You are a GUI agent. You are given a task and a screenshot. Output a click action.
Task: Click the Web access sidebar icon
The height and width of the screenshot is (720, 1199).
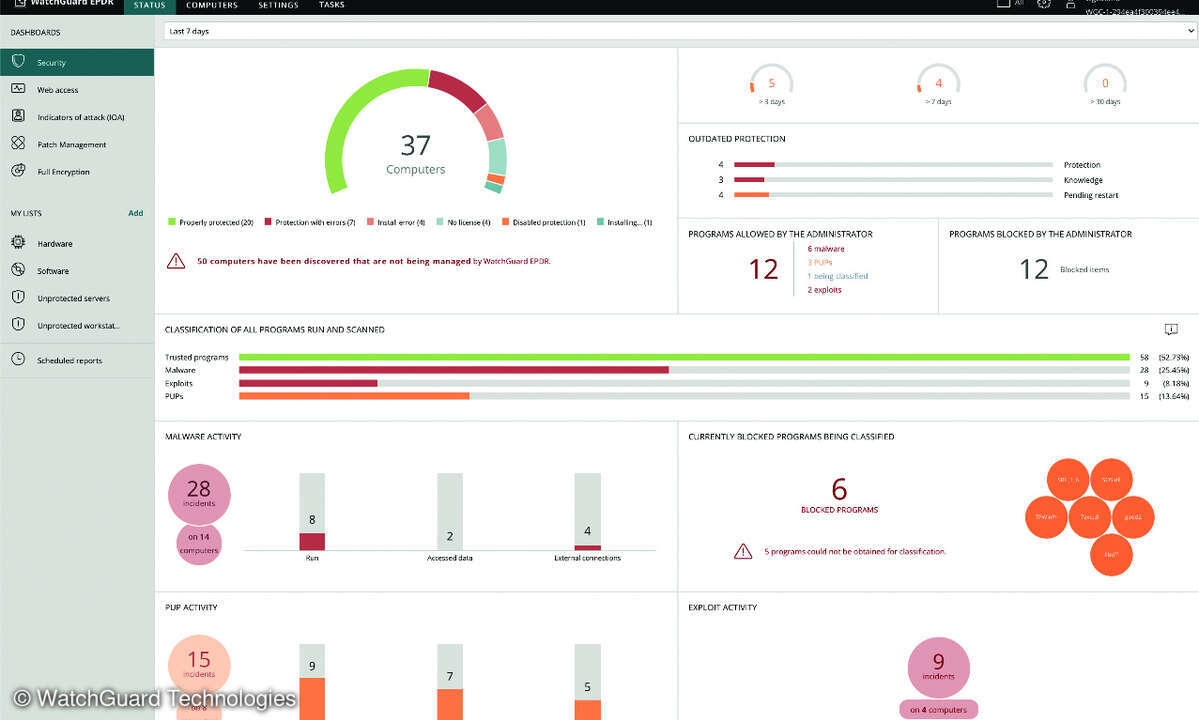18,89
